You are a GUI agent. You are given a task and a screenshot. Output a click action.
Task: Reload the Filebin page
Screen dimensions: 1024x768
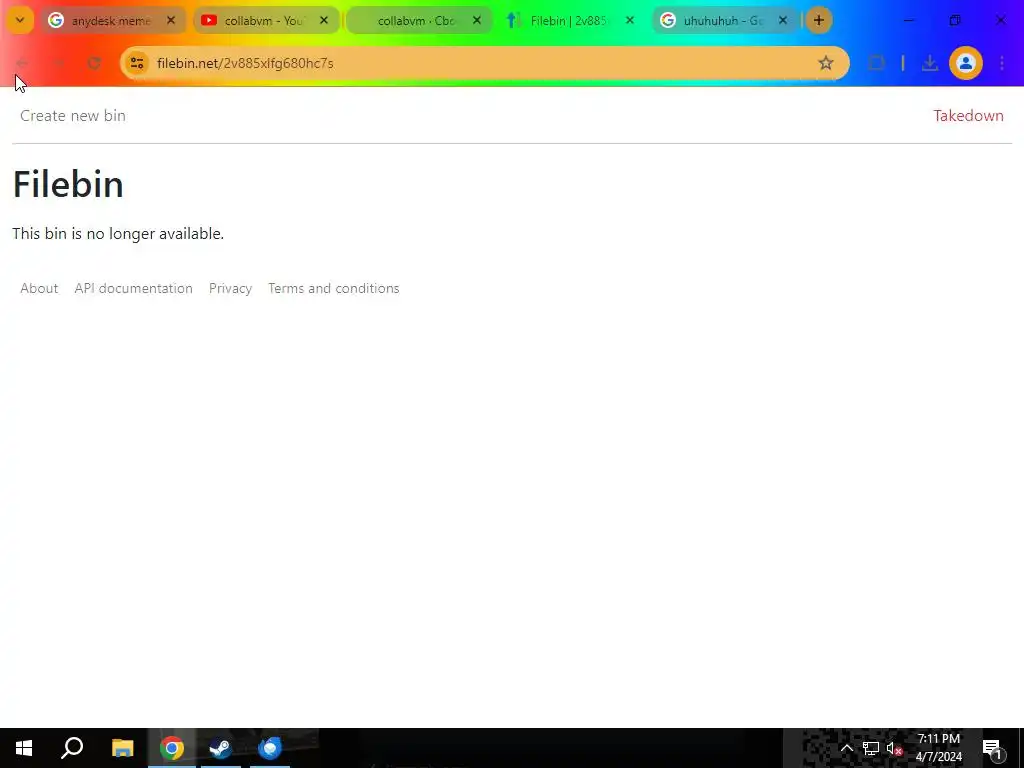[x=94, y=63]
